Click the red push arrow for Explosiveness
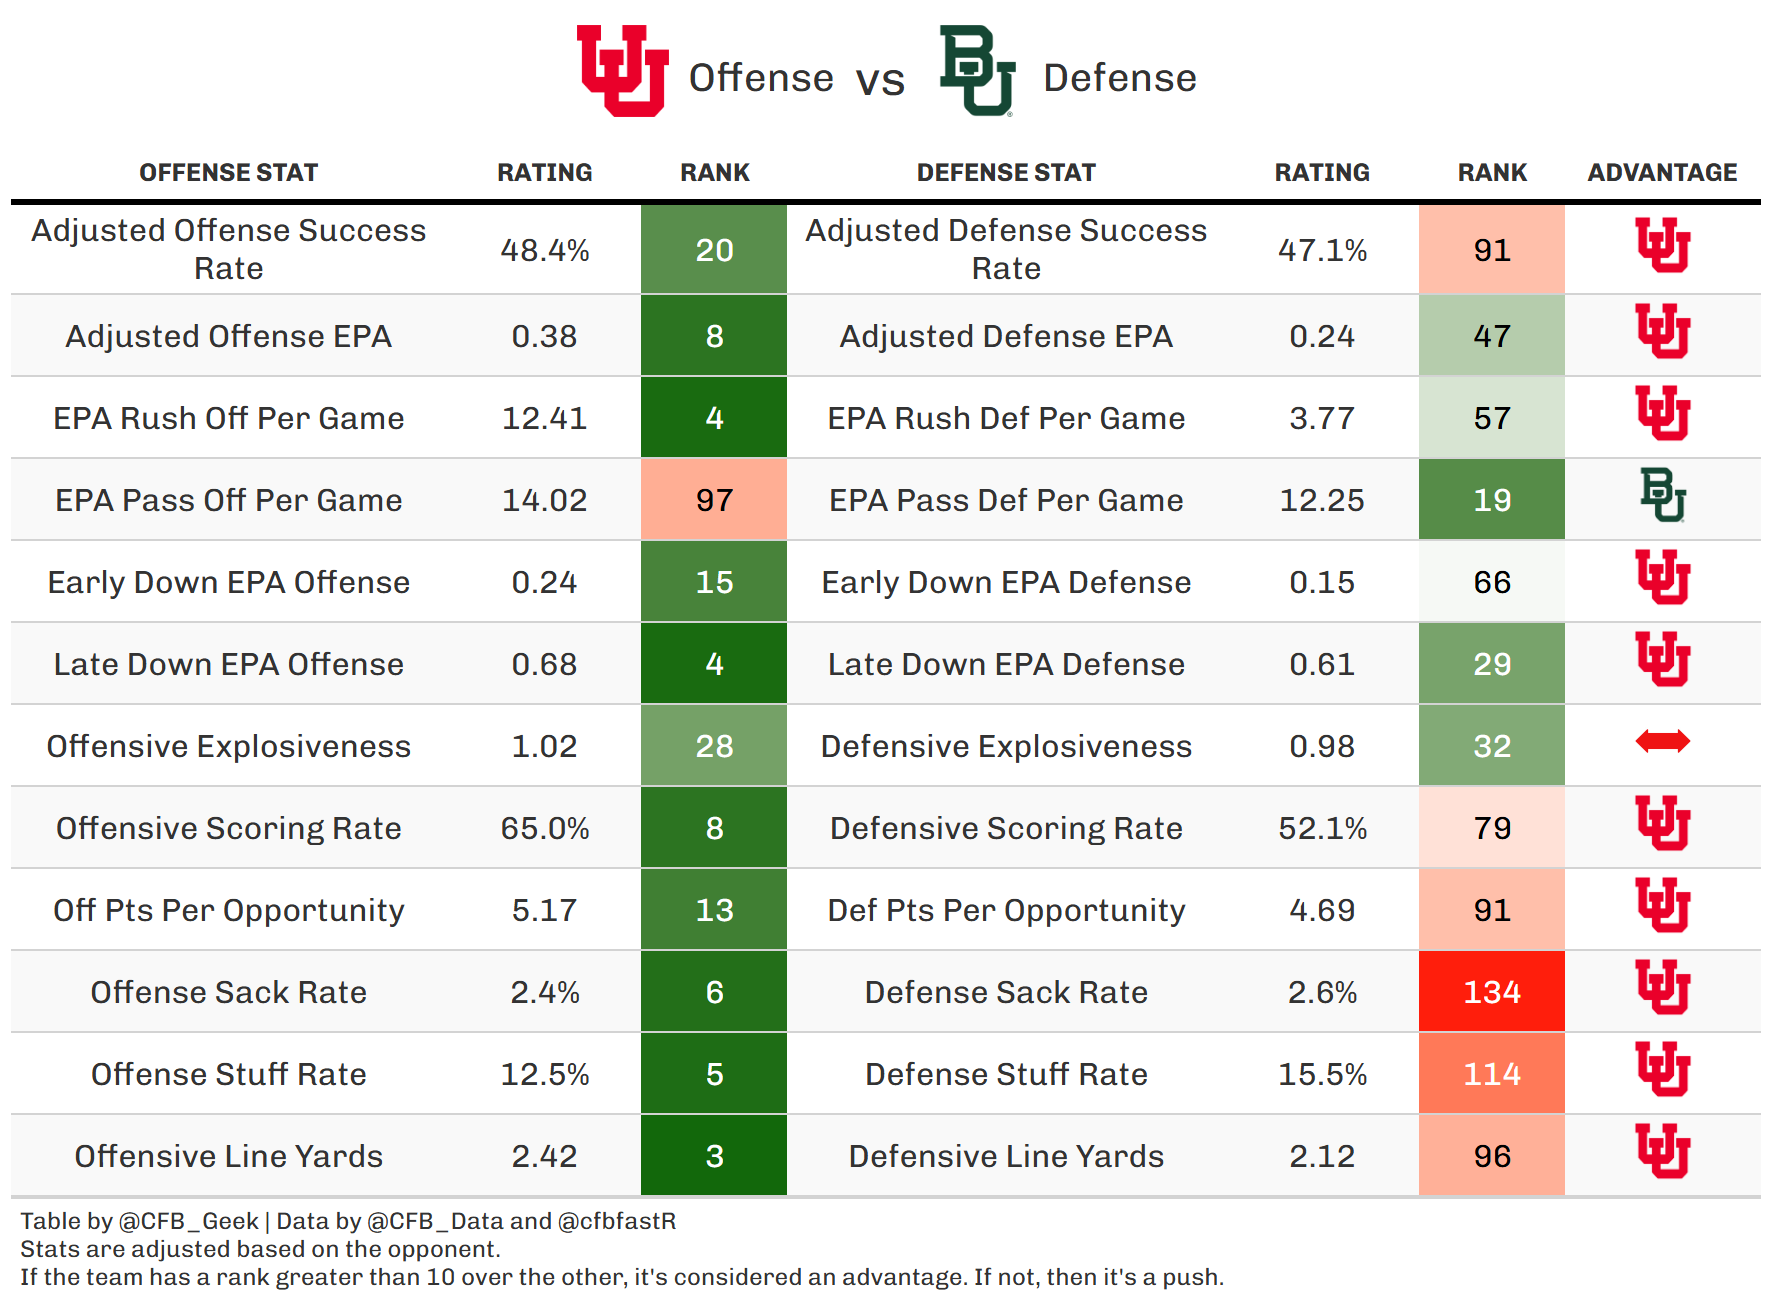1770x1312 pixels. [x=1662, y=741]
